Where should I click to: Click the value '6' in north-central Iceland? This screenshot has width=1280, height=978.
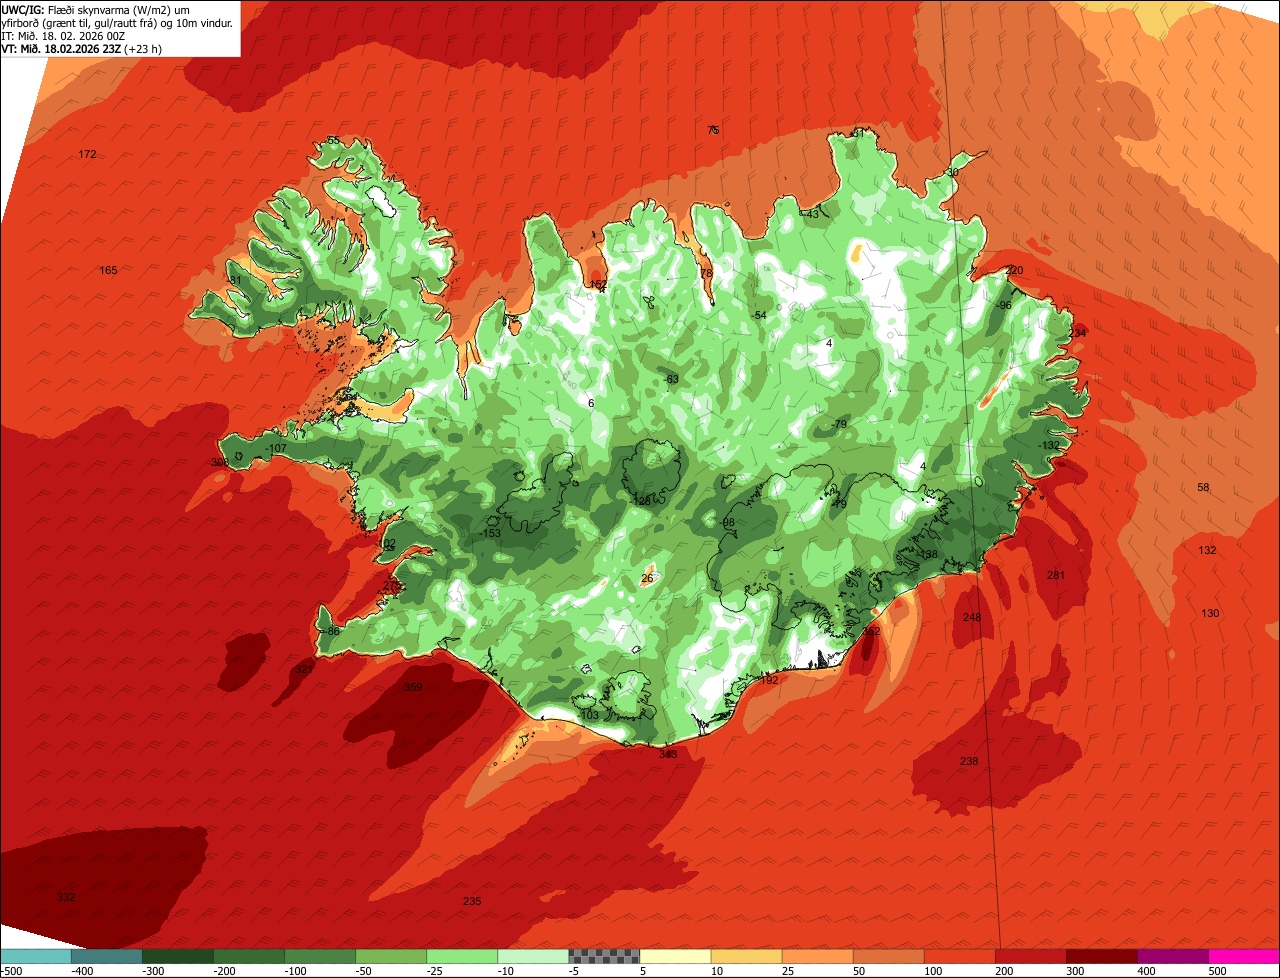coord(591,403)
